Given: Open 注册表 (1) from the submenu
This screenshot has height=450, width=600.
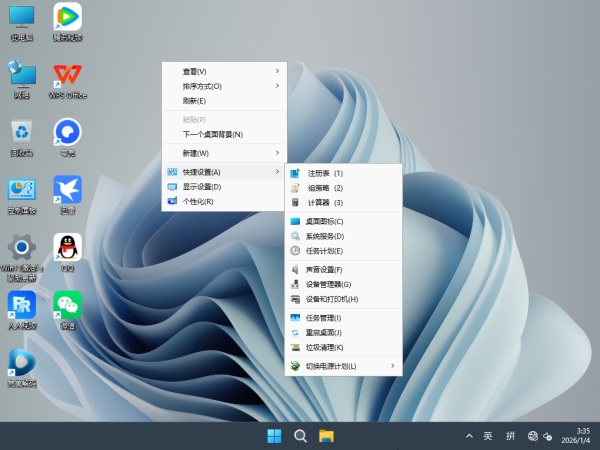Looking at the screenshot, I should pyautogui.click(x=325, y=173).
